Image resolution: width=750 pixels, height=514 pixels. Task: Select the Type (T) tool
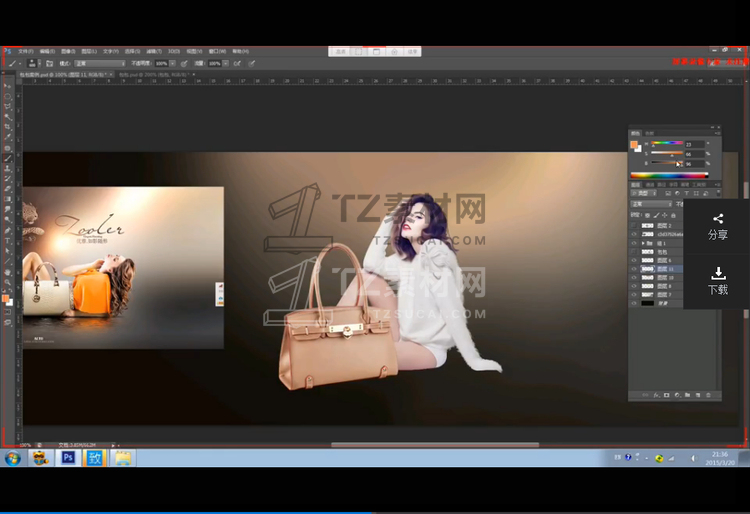7,241
